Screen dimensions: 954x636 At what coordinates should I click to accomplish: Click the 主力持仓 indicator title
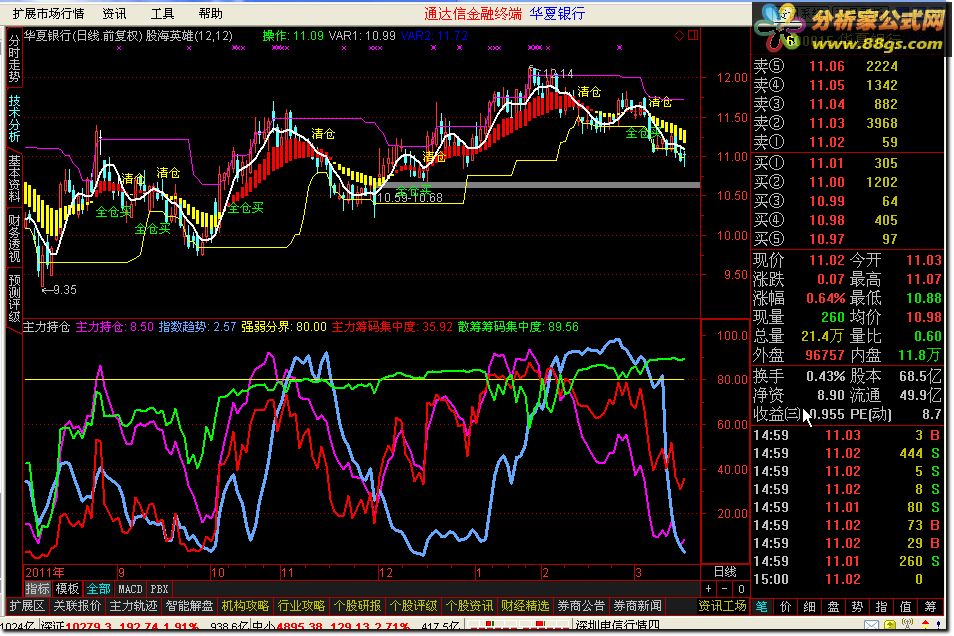click(x=47, y=327)
